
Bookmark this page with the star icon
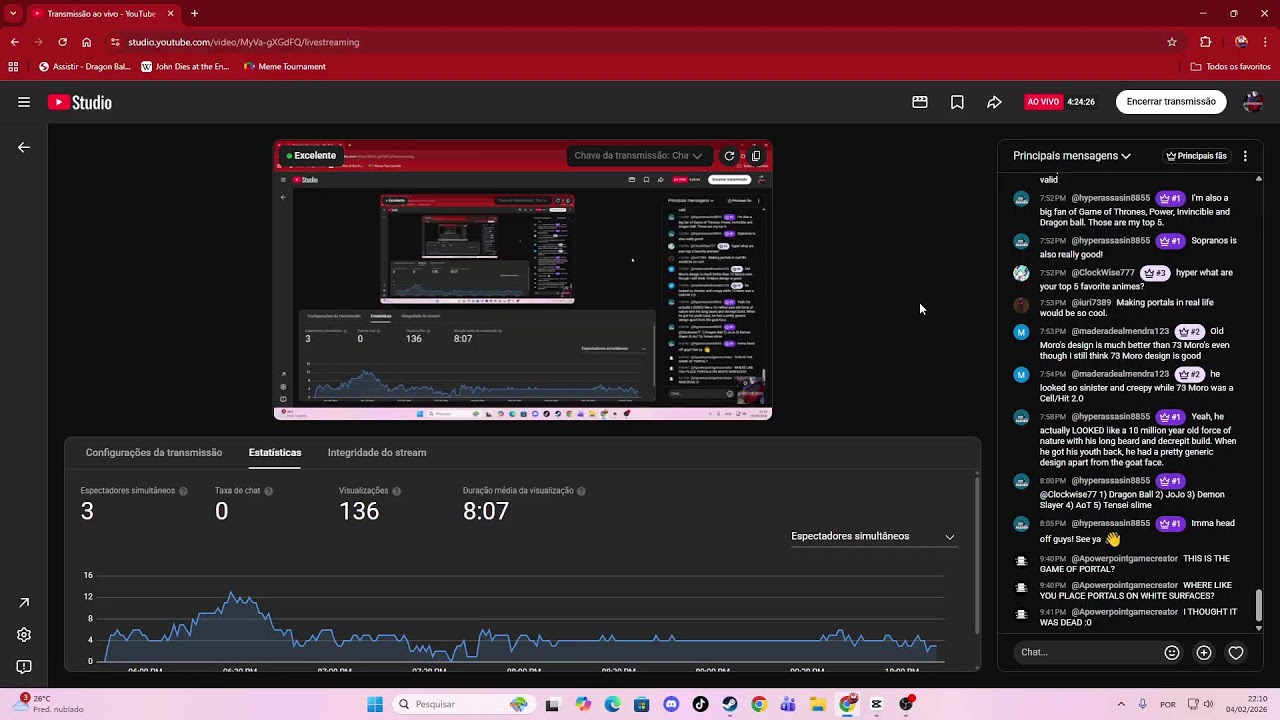click(1172, 42)
